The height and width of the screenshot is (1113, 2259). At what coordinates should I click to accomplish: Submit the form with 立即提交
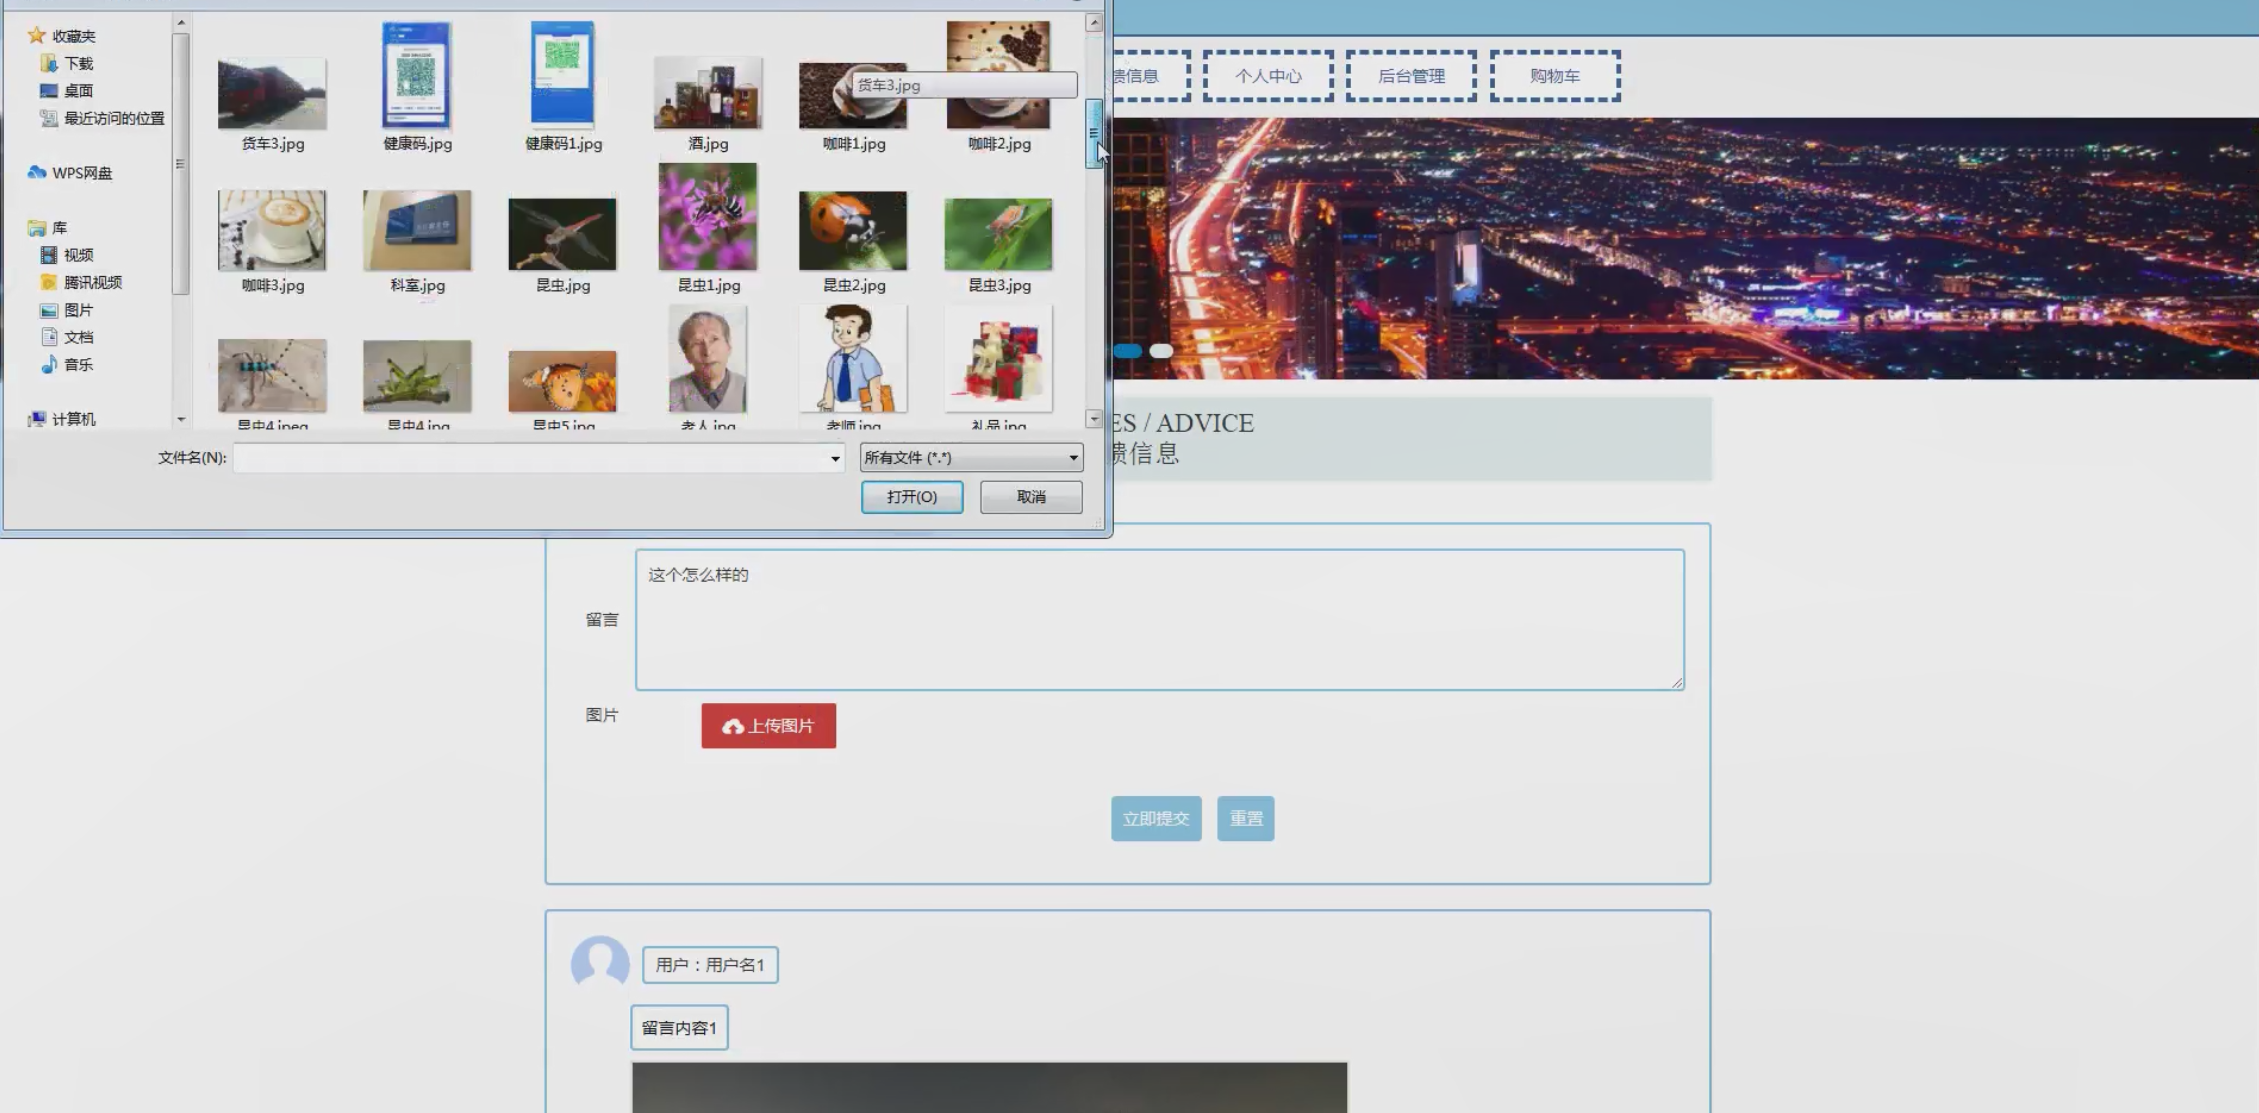[1155, 819]
